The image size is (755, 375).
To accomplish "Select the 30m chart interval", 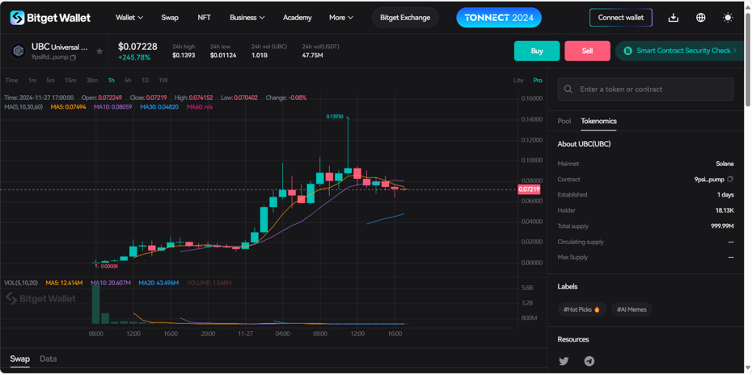I will (x=92, y=80).
